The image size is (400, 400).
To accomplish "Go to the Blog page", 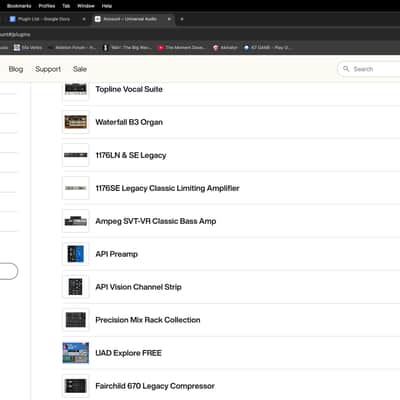I will [16, 69].
